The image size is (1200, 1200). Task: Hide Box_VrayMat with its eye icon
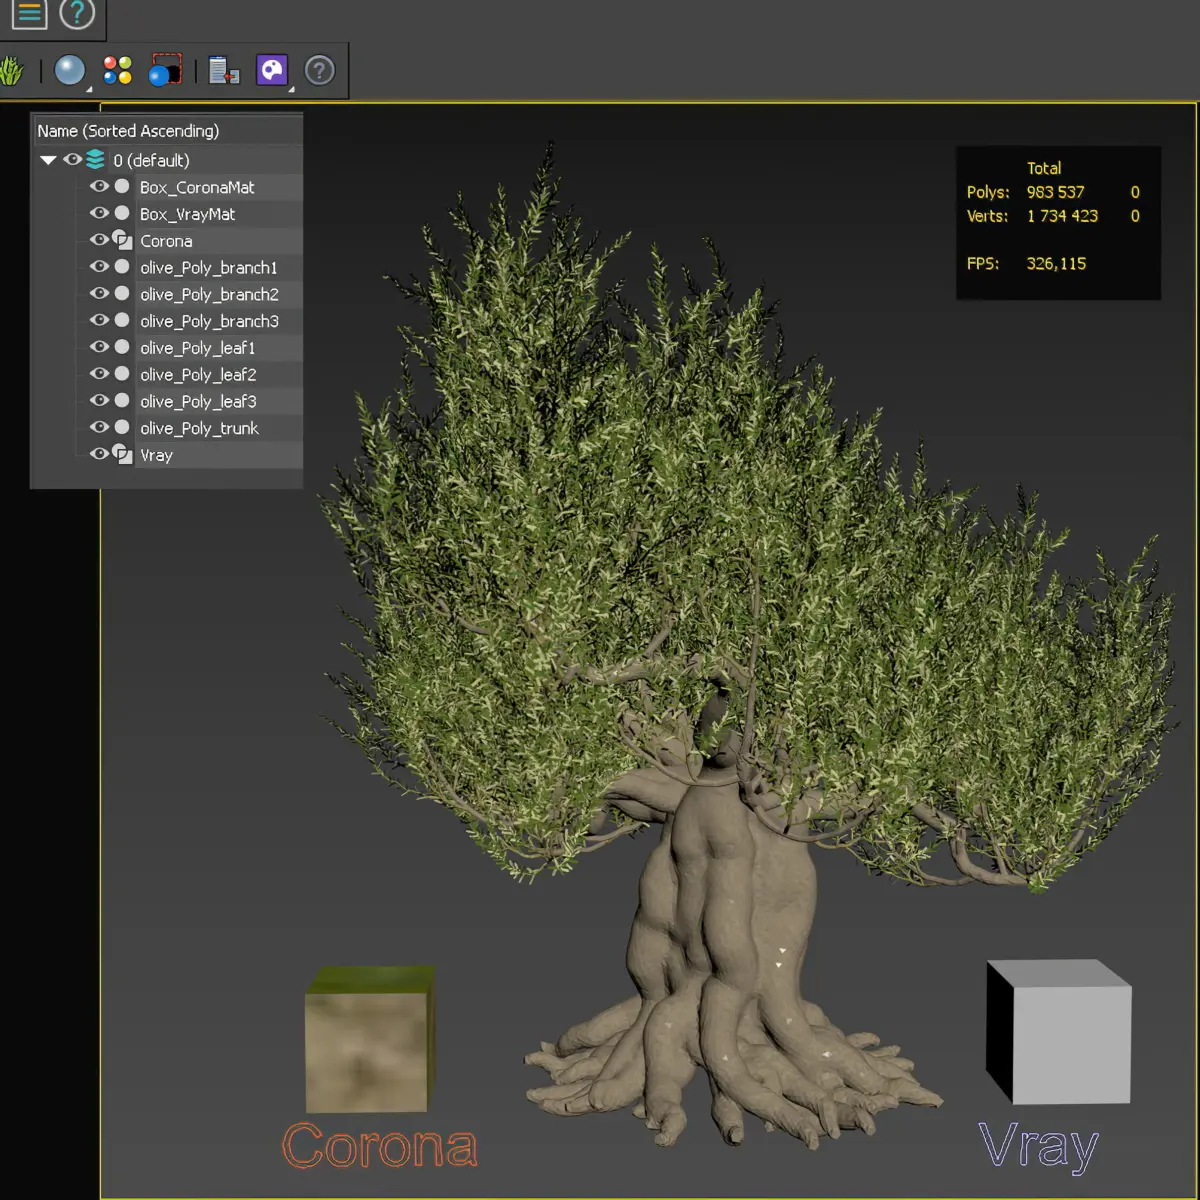tap(99, 213)
